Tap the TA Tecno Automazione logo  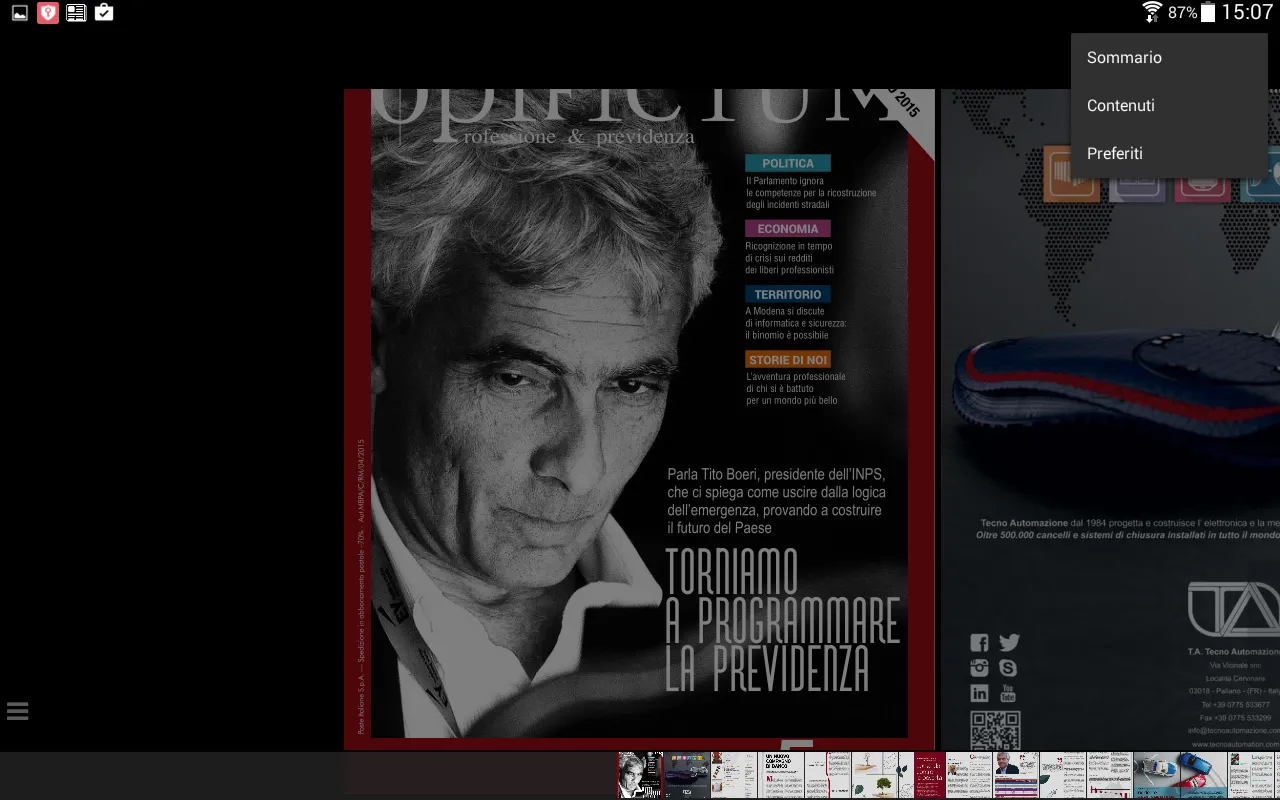pos(1233,609)
